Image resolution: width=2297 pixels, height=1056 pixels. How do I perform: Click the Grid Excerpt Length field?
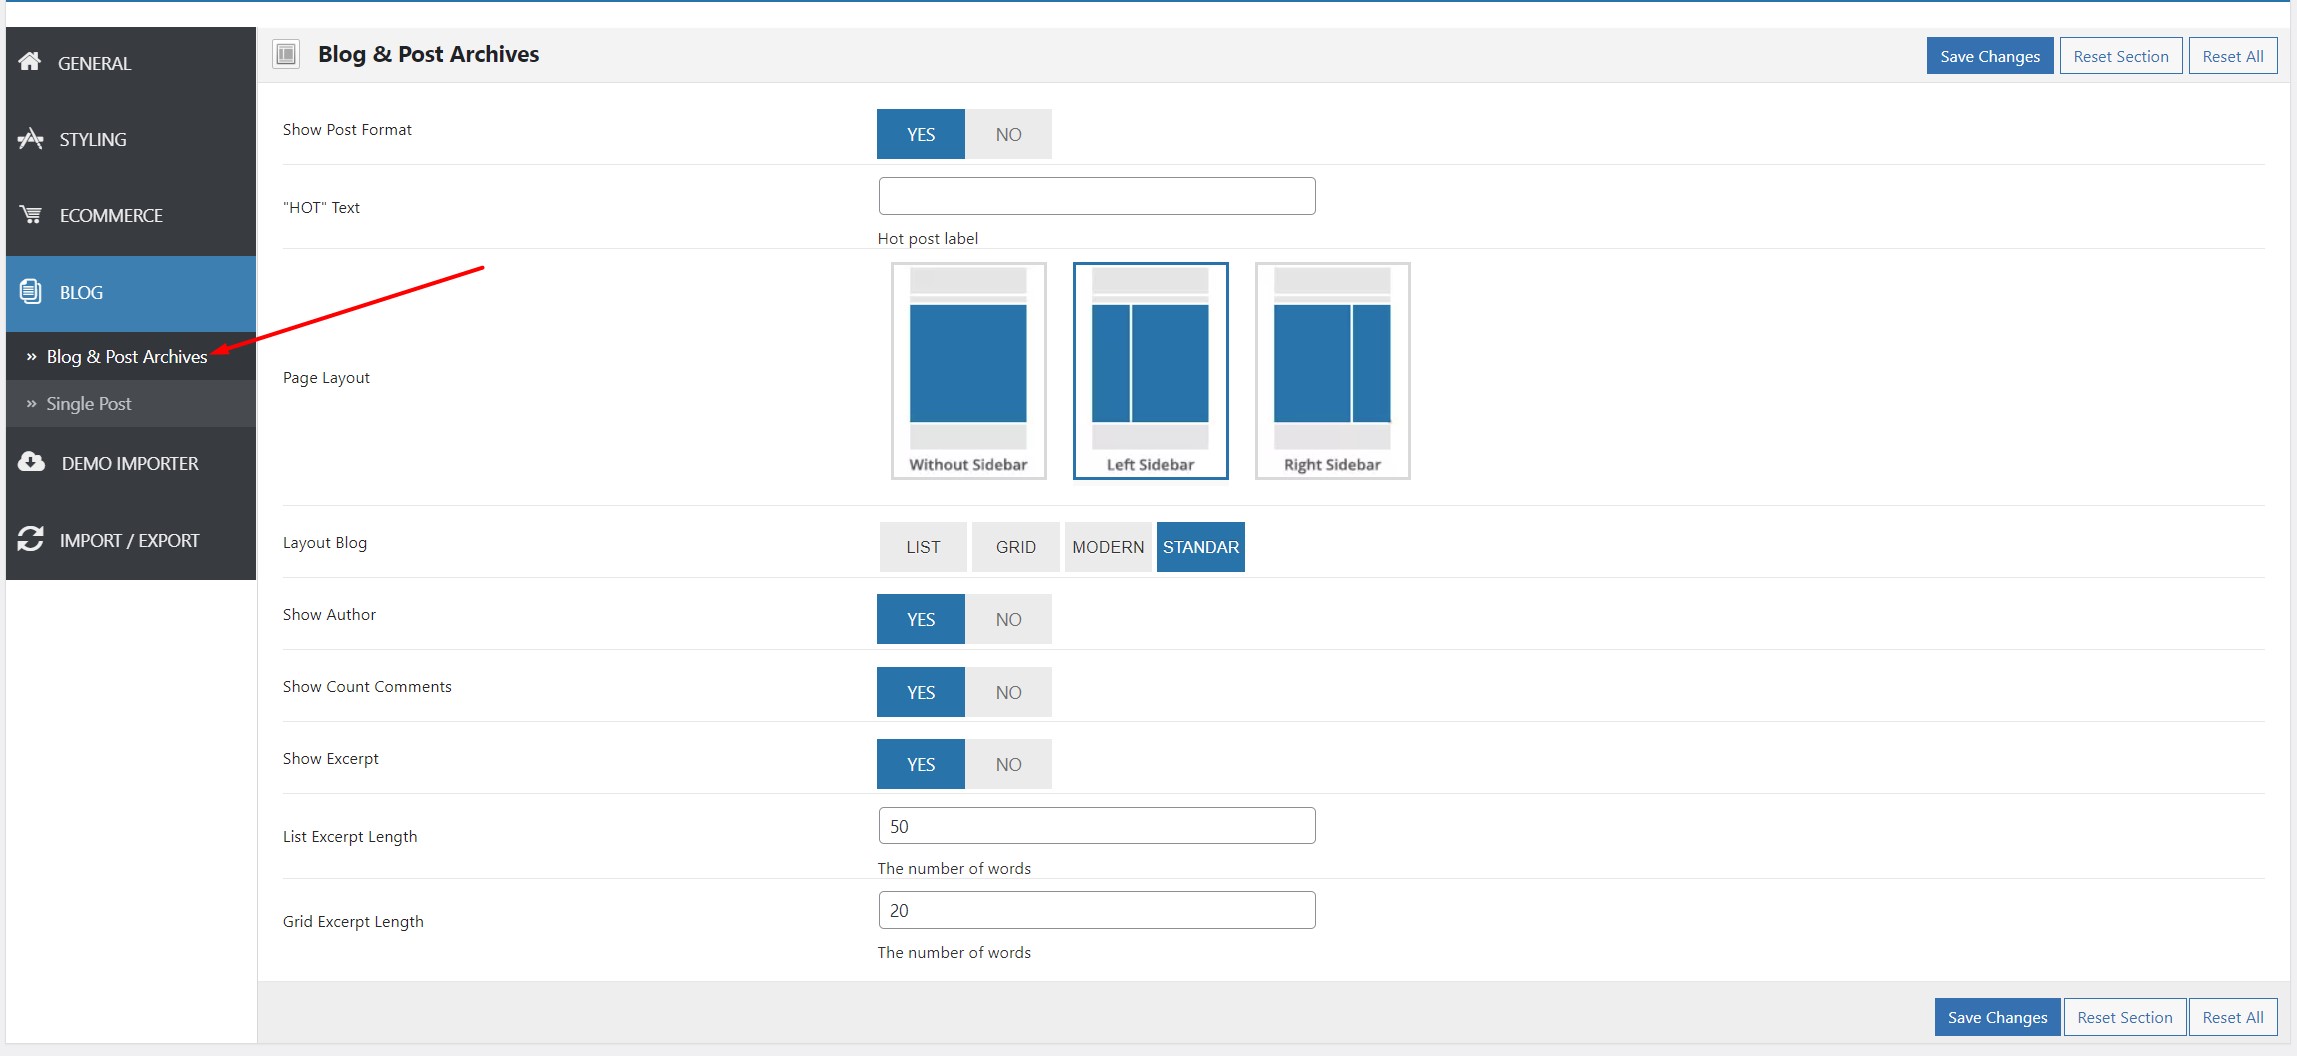1097,910
